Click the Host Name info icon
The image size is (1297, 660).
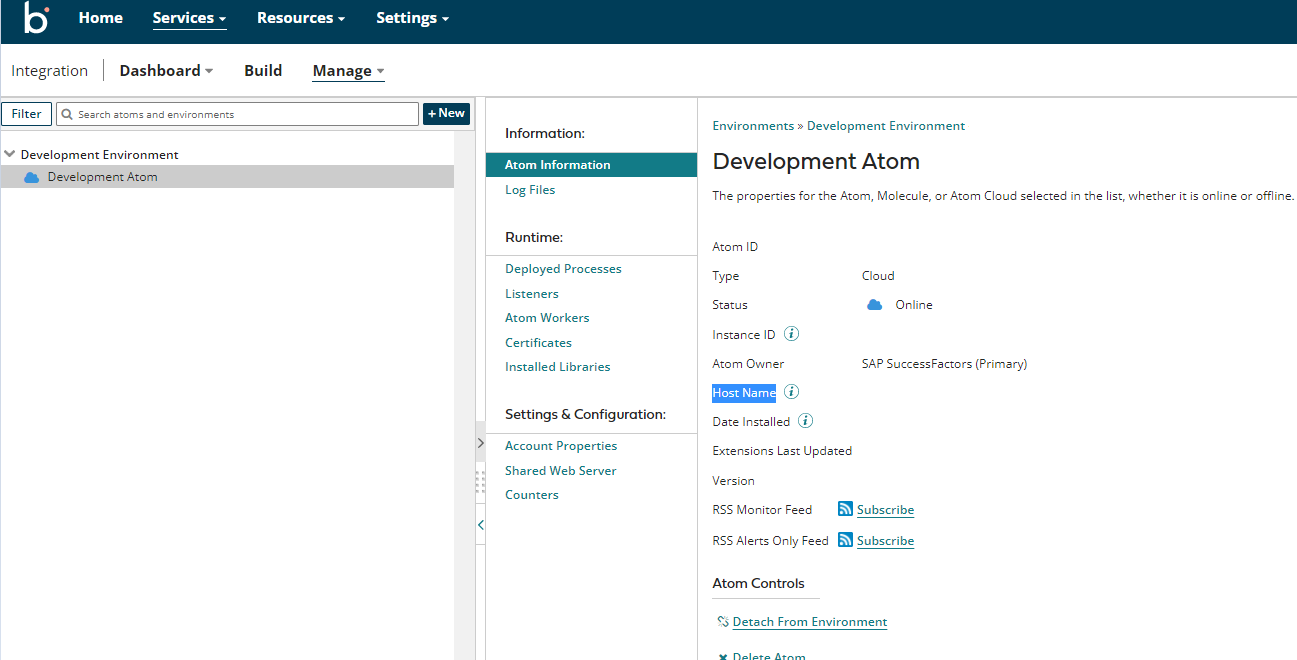tap(791, 392)
